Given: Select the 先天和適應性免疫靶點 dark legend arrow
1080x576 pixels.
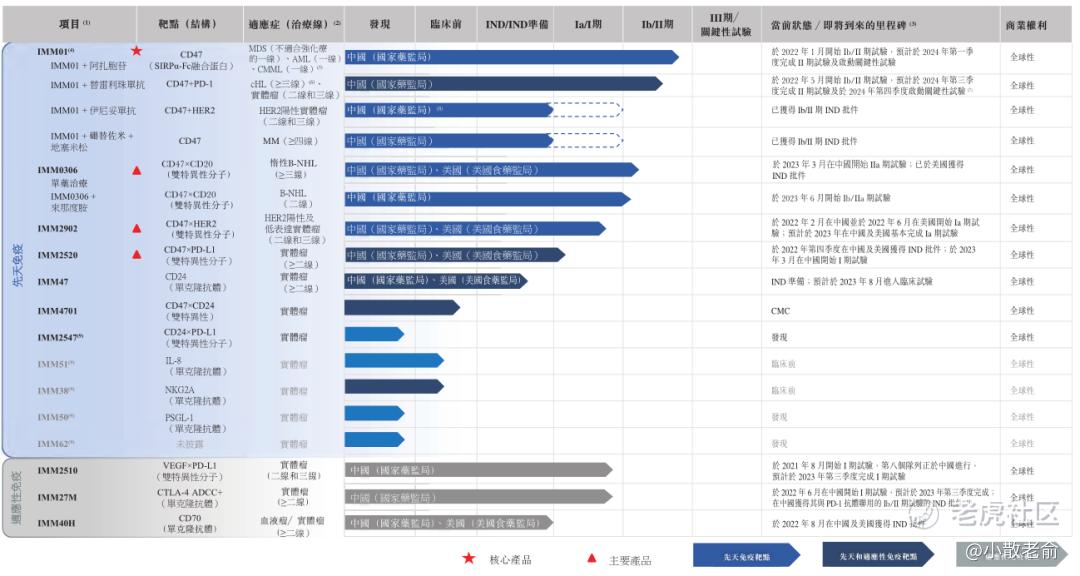Looking at the screenshot, I should pyautogui.click(x=878, y=555).
